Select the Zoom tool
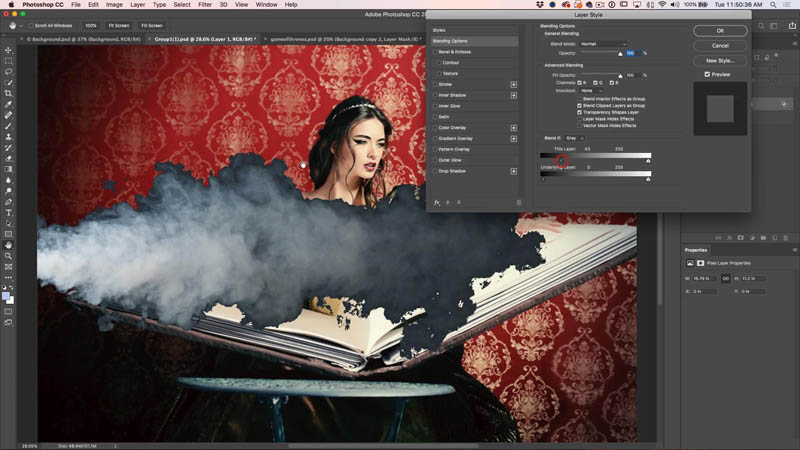 coord(8,256)
